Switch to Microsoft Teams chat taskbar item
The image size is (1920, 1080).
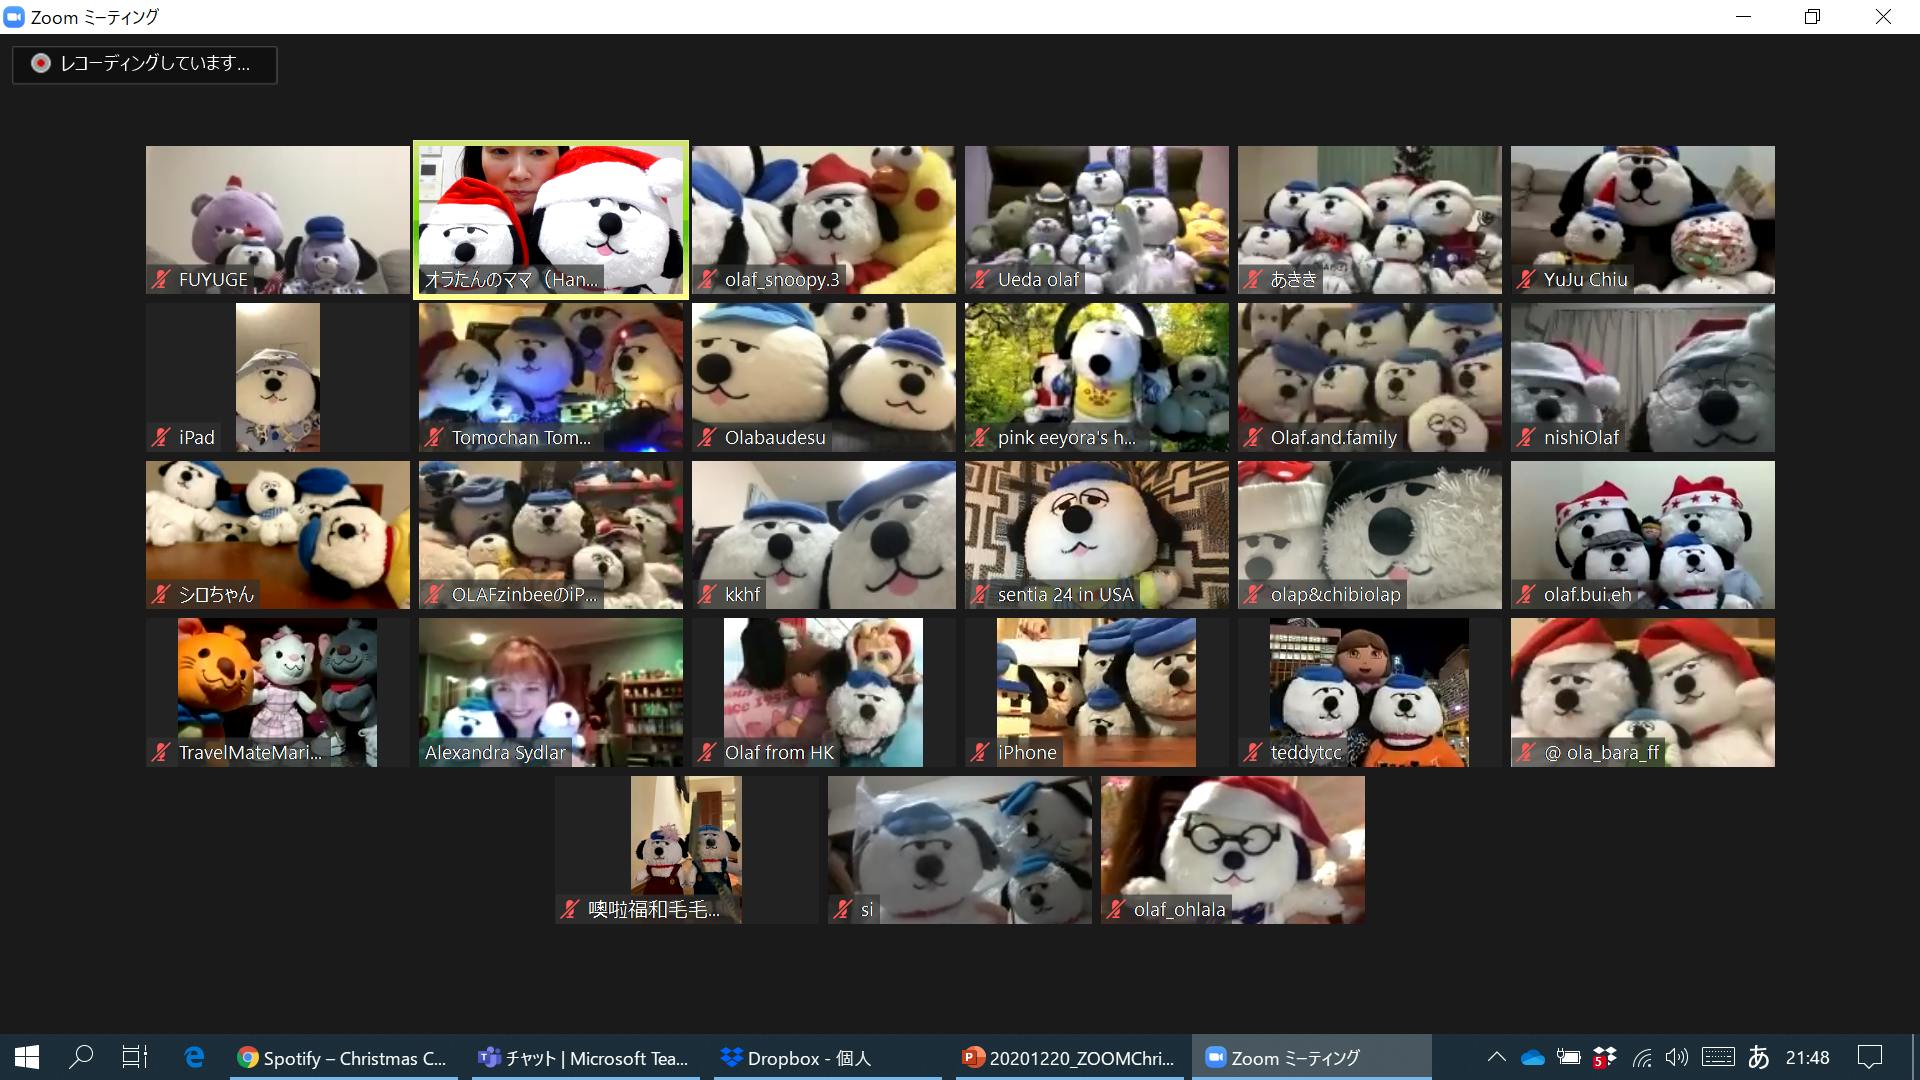[x=585, y=1058]
